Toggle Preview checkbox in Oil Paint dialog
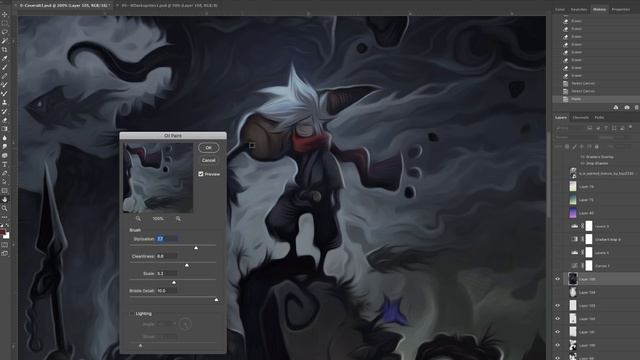The image size is (640, 360). (x=201, y=174)
